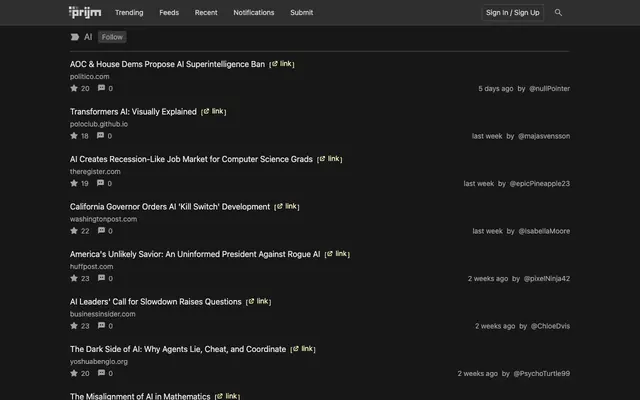This screenshot has height=400, width=640.
Task: View profile @PsychoTurtle99
Action: [x=542, y=373]
